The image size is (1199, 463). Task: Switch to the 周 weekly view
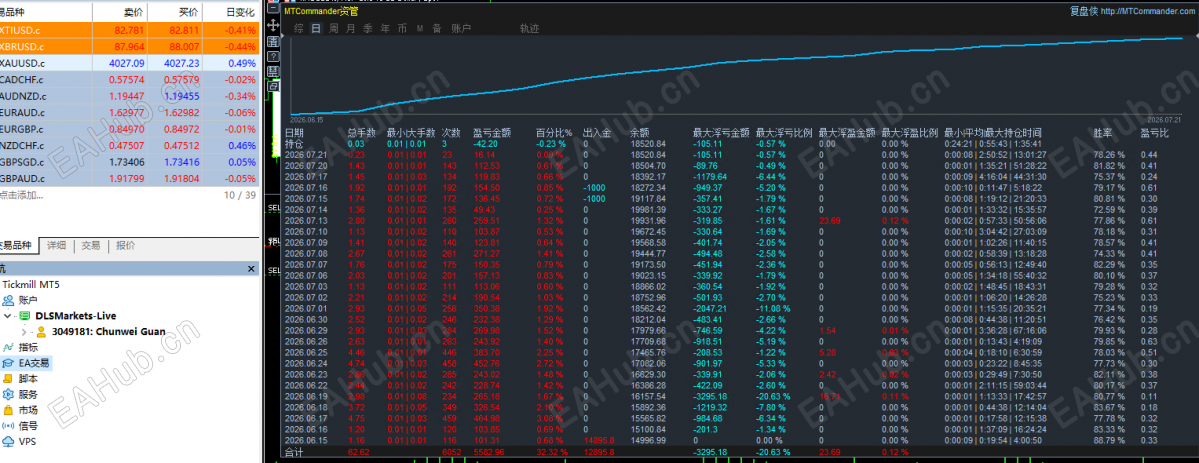333,28
